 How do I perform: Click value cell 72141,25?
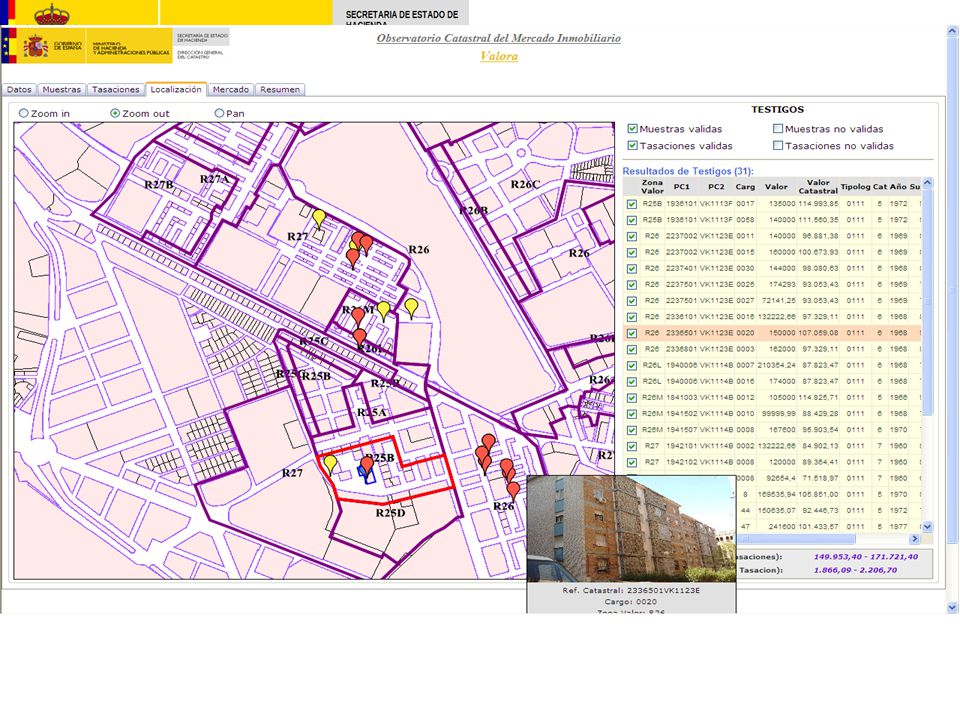[x=778, y=301]
